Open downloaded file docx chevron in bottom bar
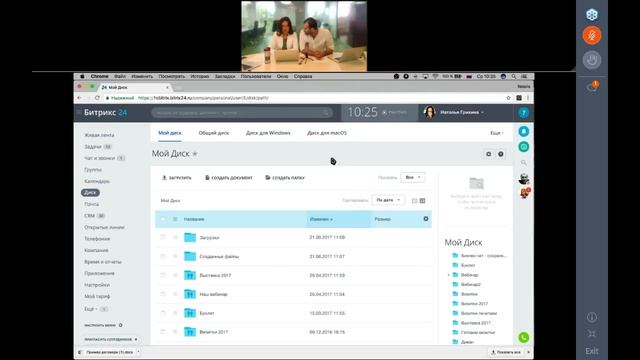This screenshot has width=640, height=360. (x=138, y=352)
